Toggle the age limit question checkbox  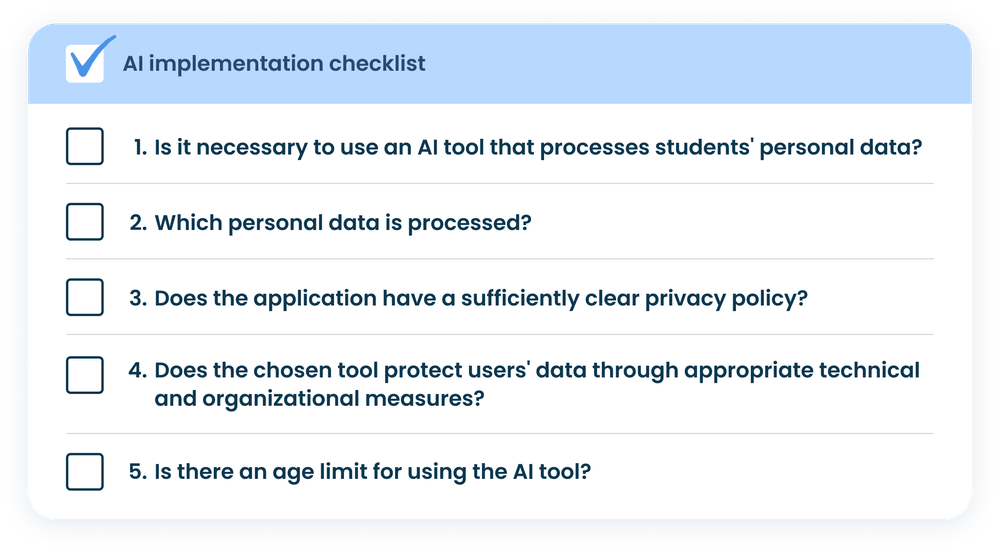(85, 471)
